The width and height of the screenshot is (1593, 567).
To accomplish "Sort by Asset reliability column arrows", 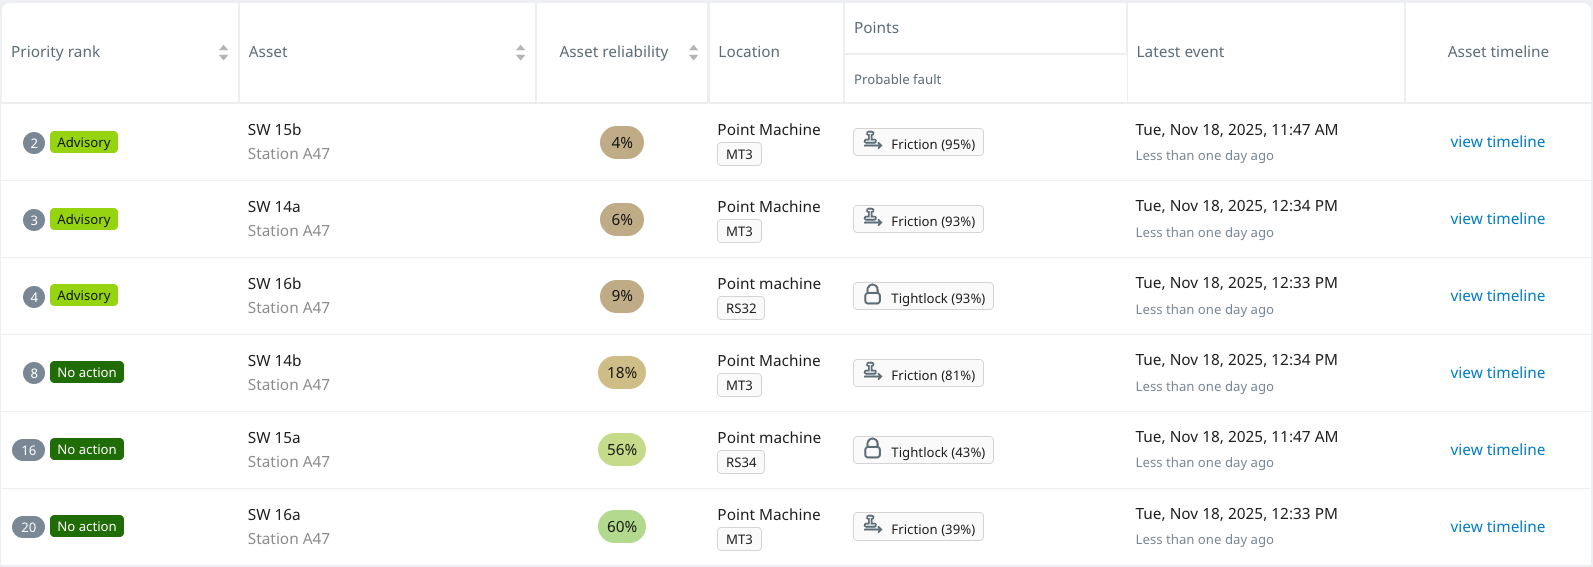I will coord(693,53).
